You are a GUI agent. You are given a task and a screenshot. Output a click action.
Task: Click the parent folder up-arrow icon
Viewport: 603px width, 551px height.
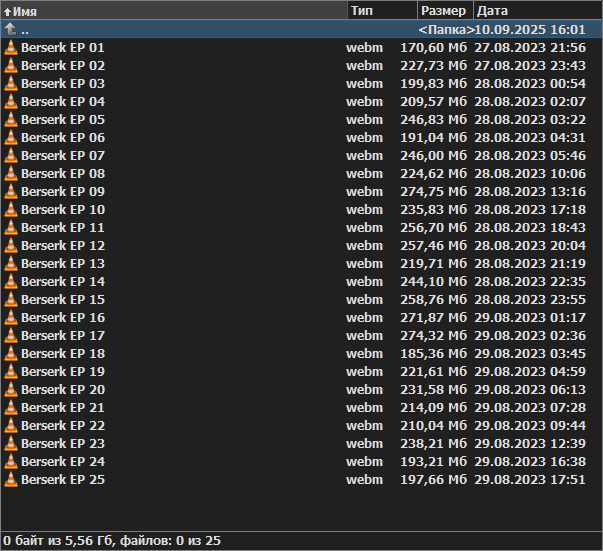click(10, 29)
